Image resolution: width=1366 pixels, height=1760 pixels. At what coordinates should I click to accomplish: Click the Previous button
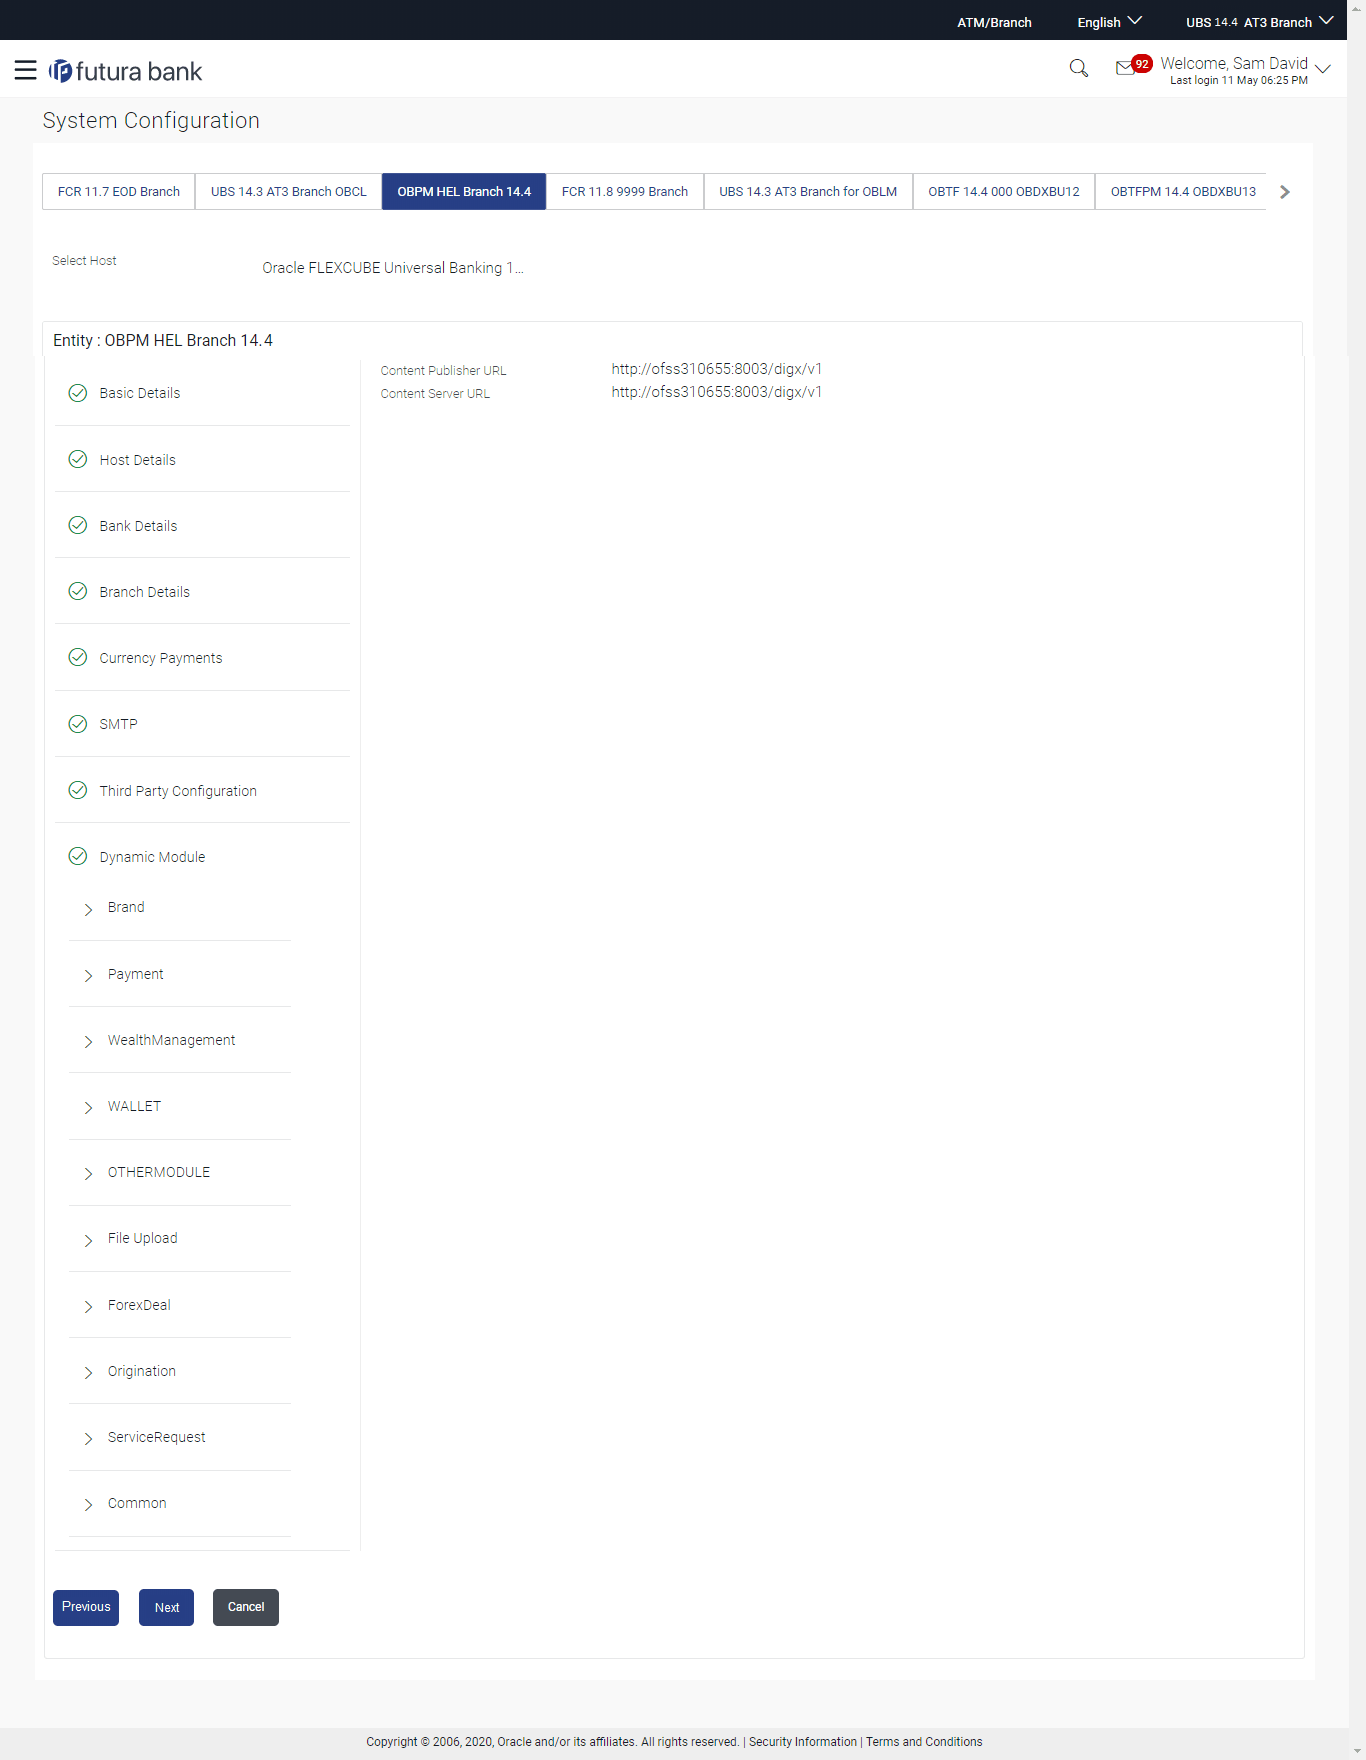[x=86, y=1607]
